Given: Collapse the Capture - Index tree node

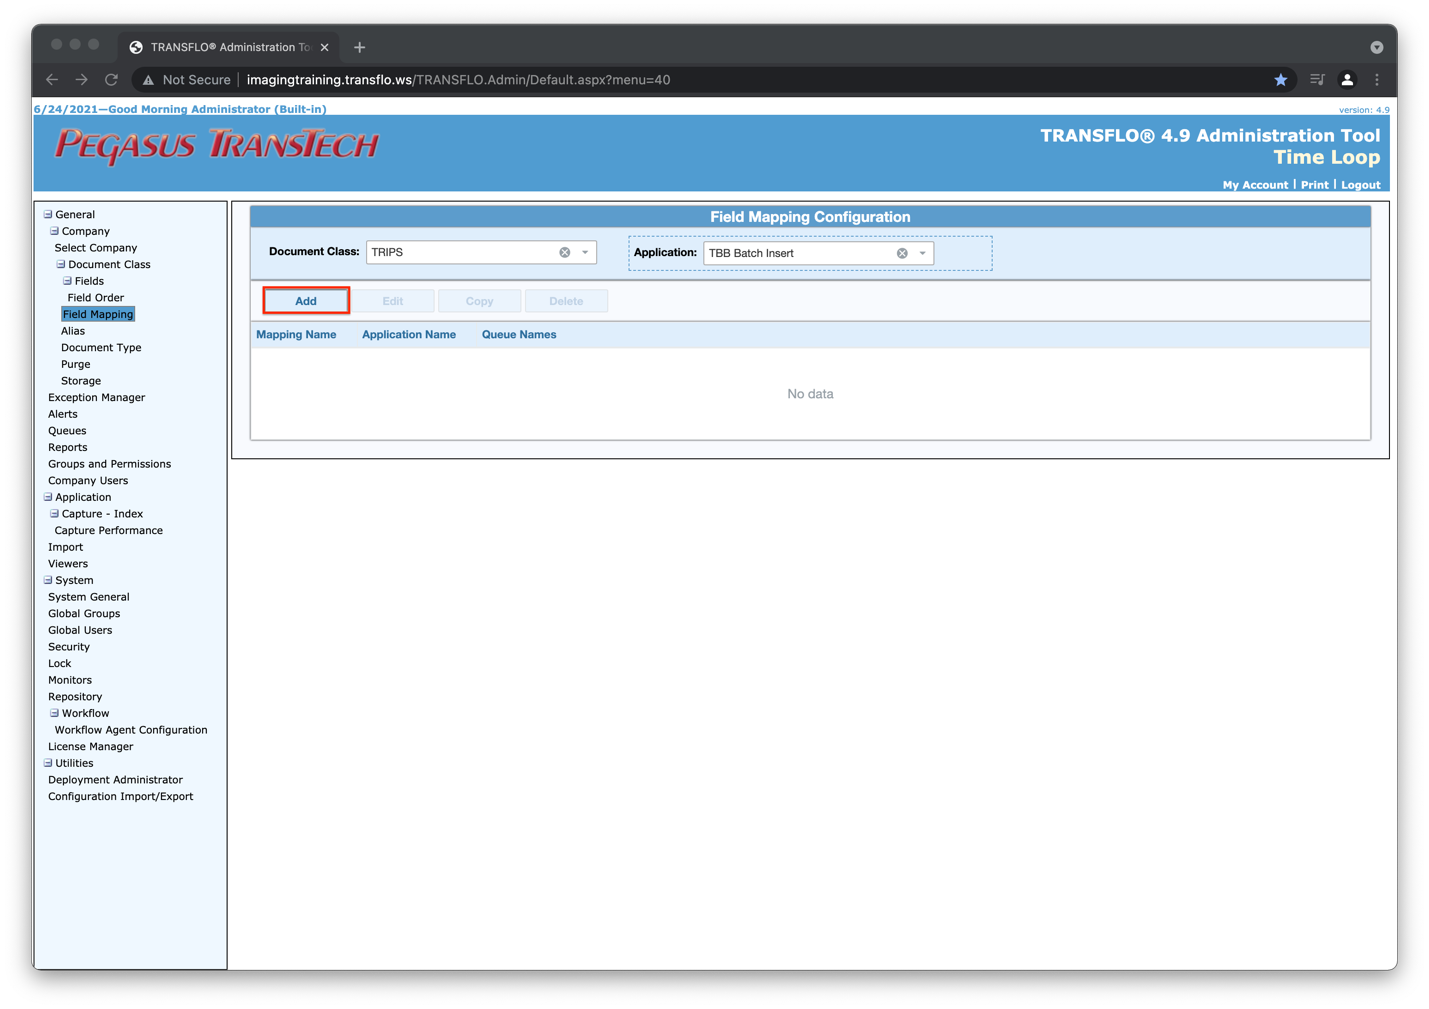Looking at the screenshot, I should 55,514.
